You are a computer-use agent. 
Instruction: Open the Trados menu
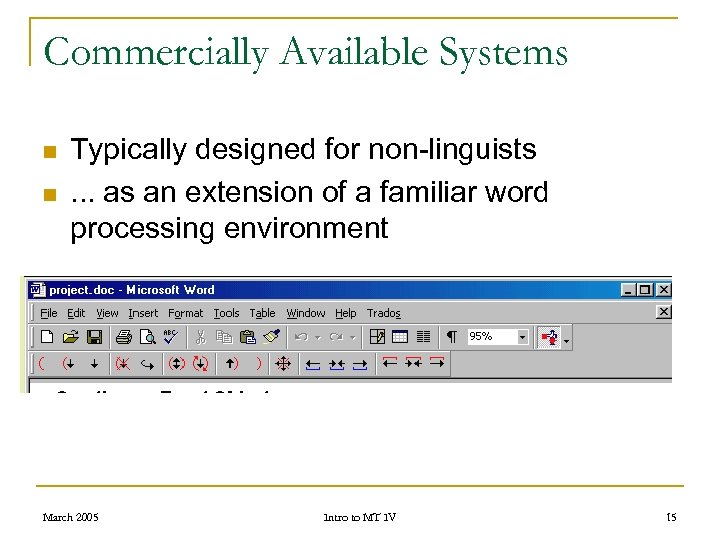(x=384, y=313)
